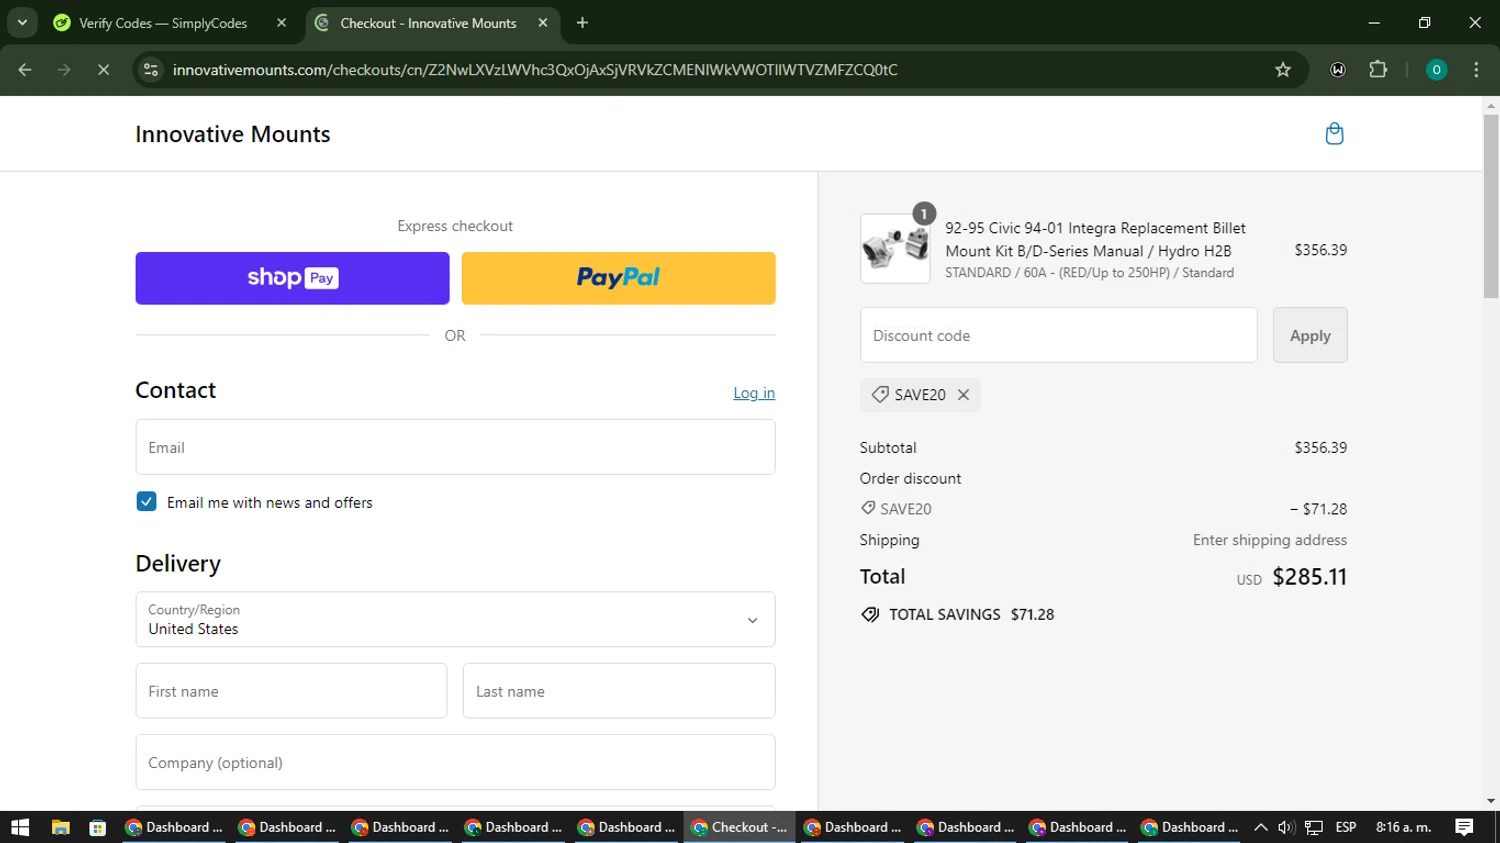The image size is (1500, 843).
Task: Go back to the previous page
Action: [25, 70]
